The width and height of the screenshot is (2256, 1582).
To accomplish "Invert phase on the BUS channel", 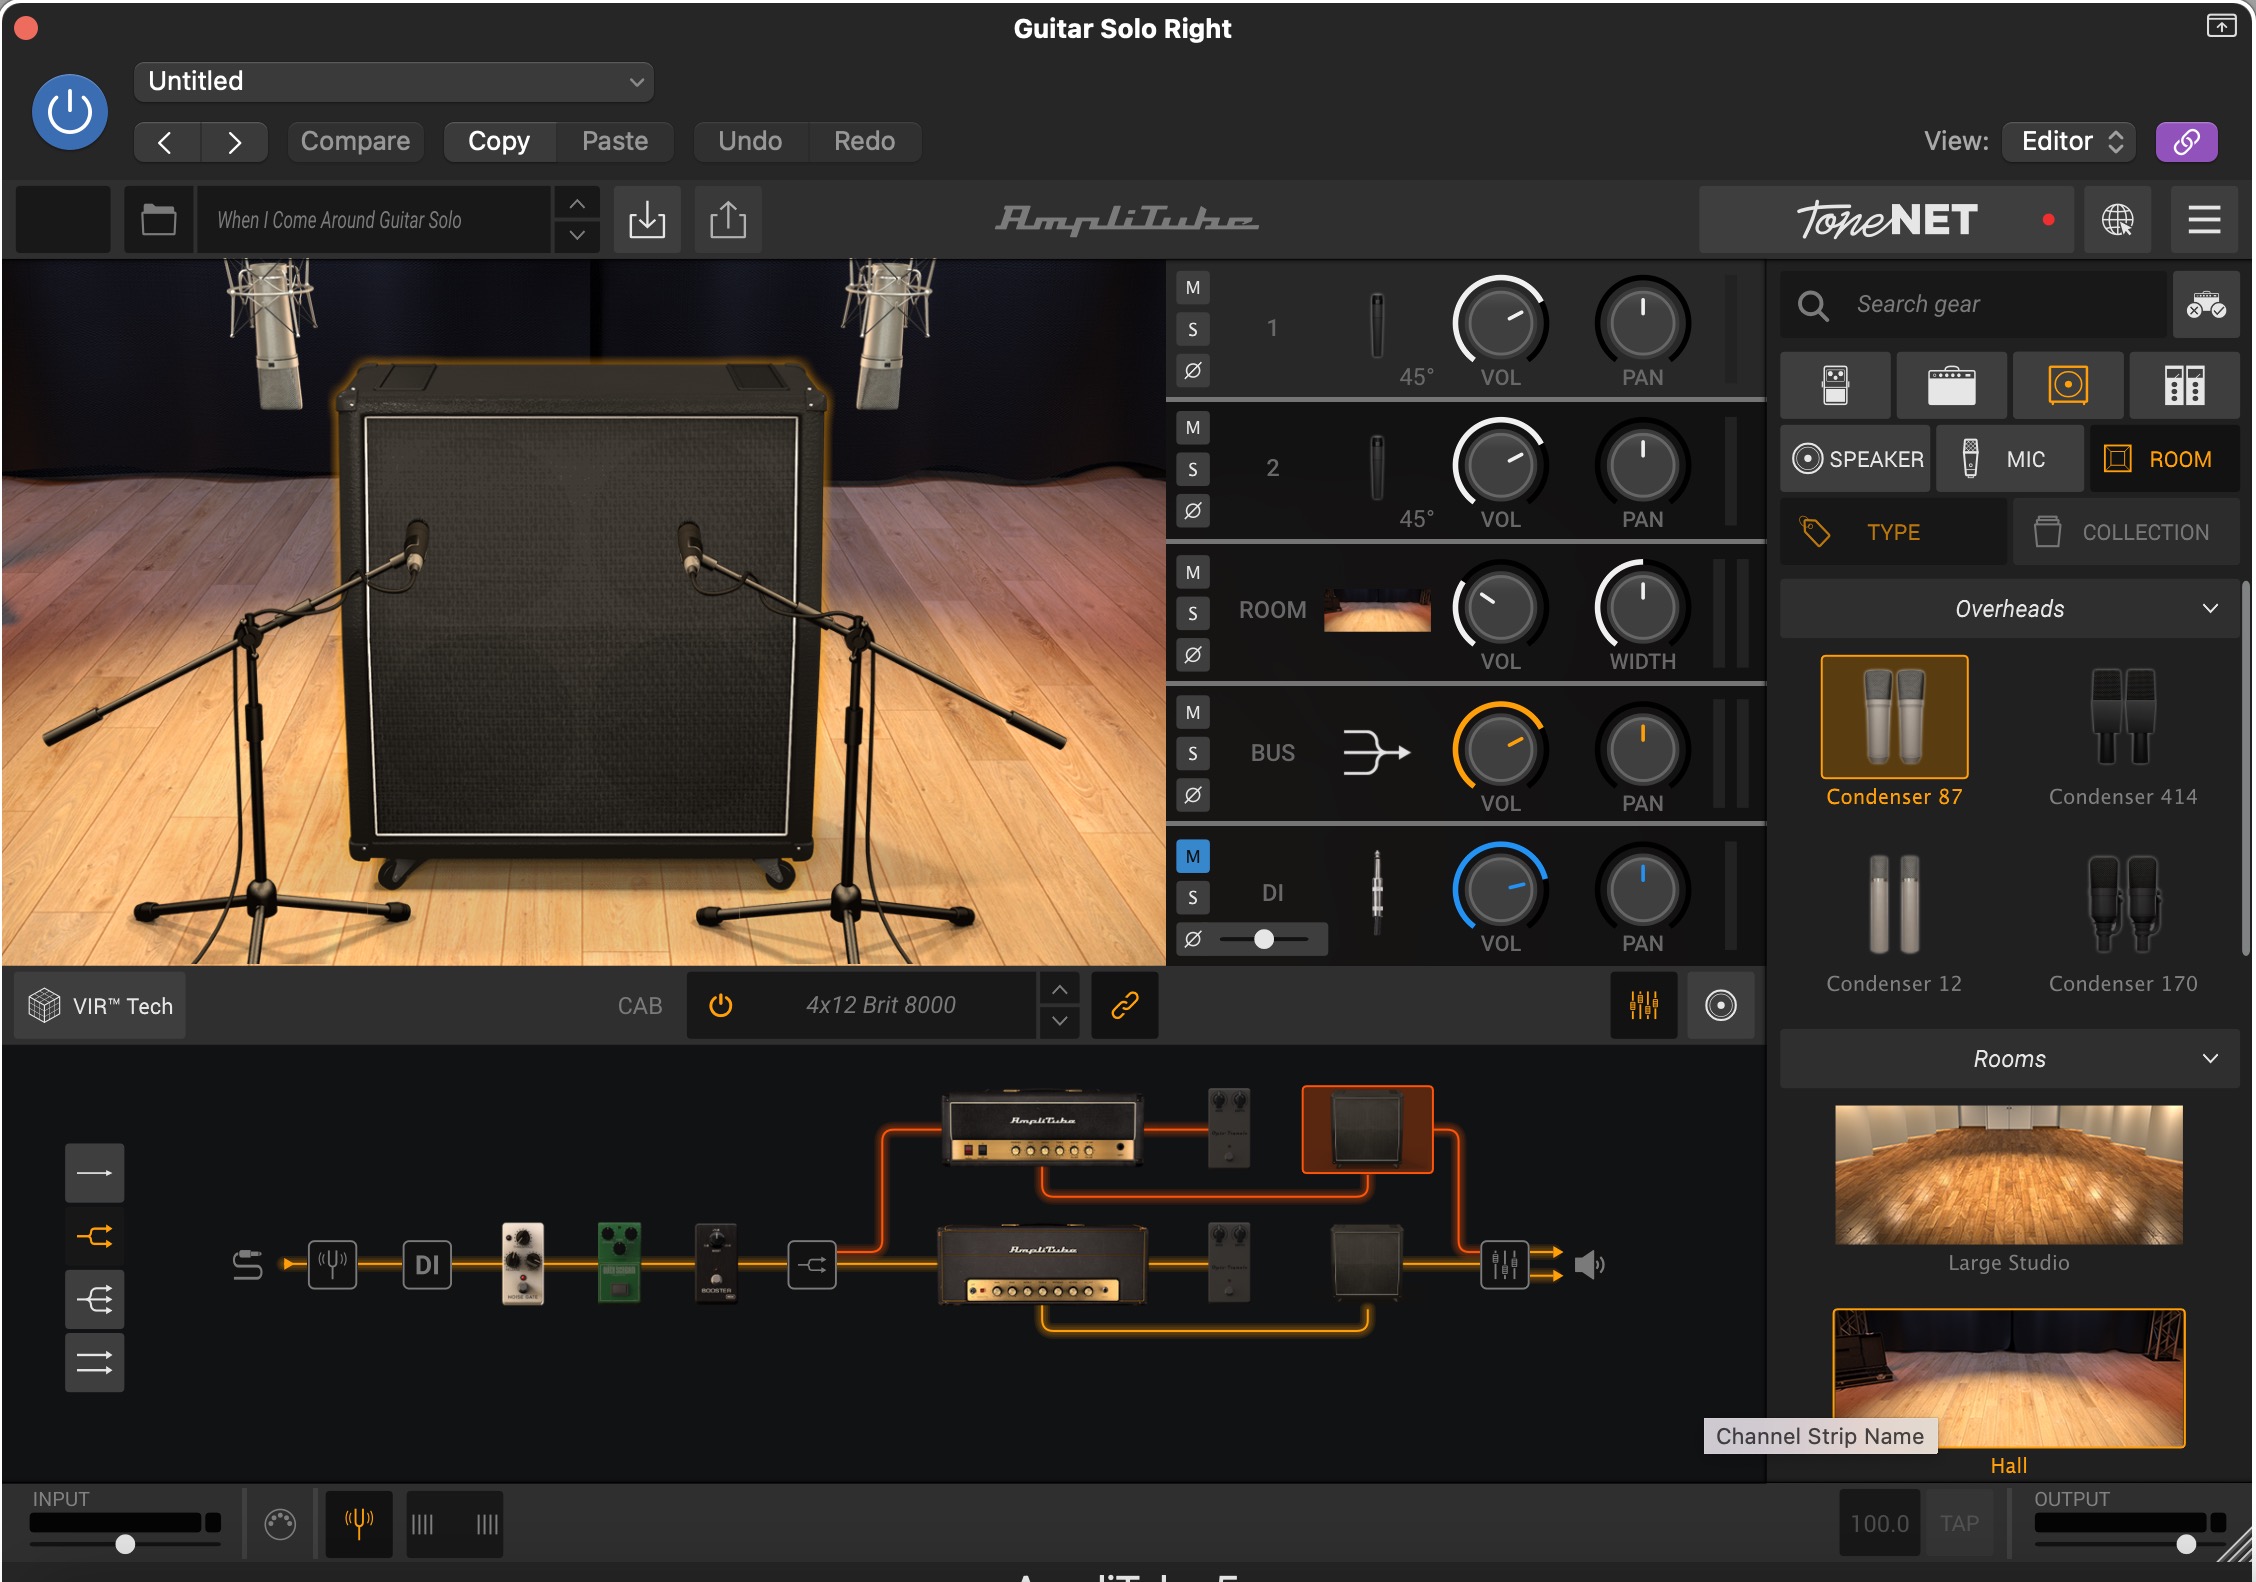I will point(1193,795).
